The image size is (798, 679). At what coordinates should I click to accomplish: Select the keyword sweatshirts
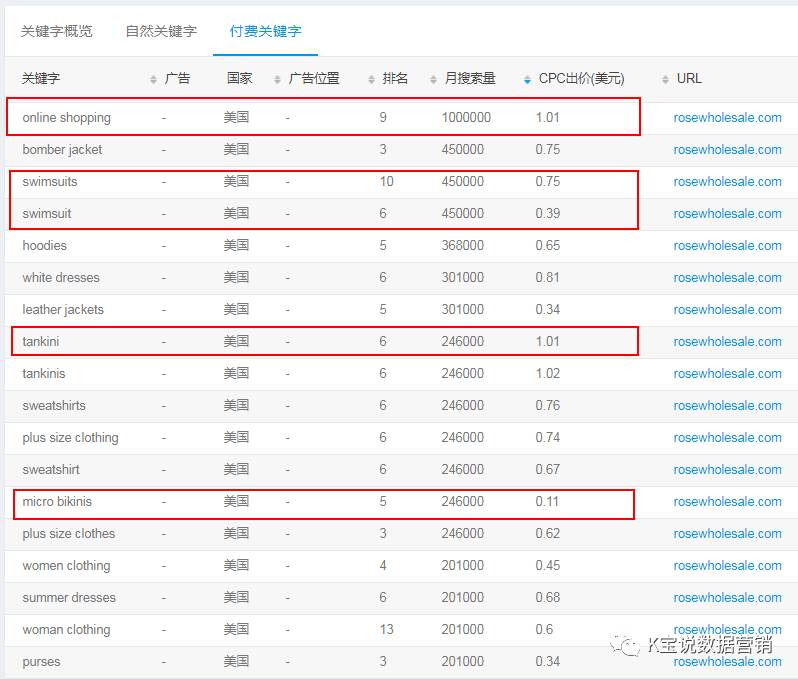[x=53, y=406]
